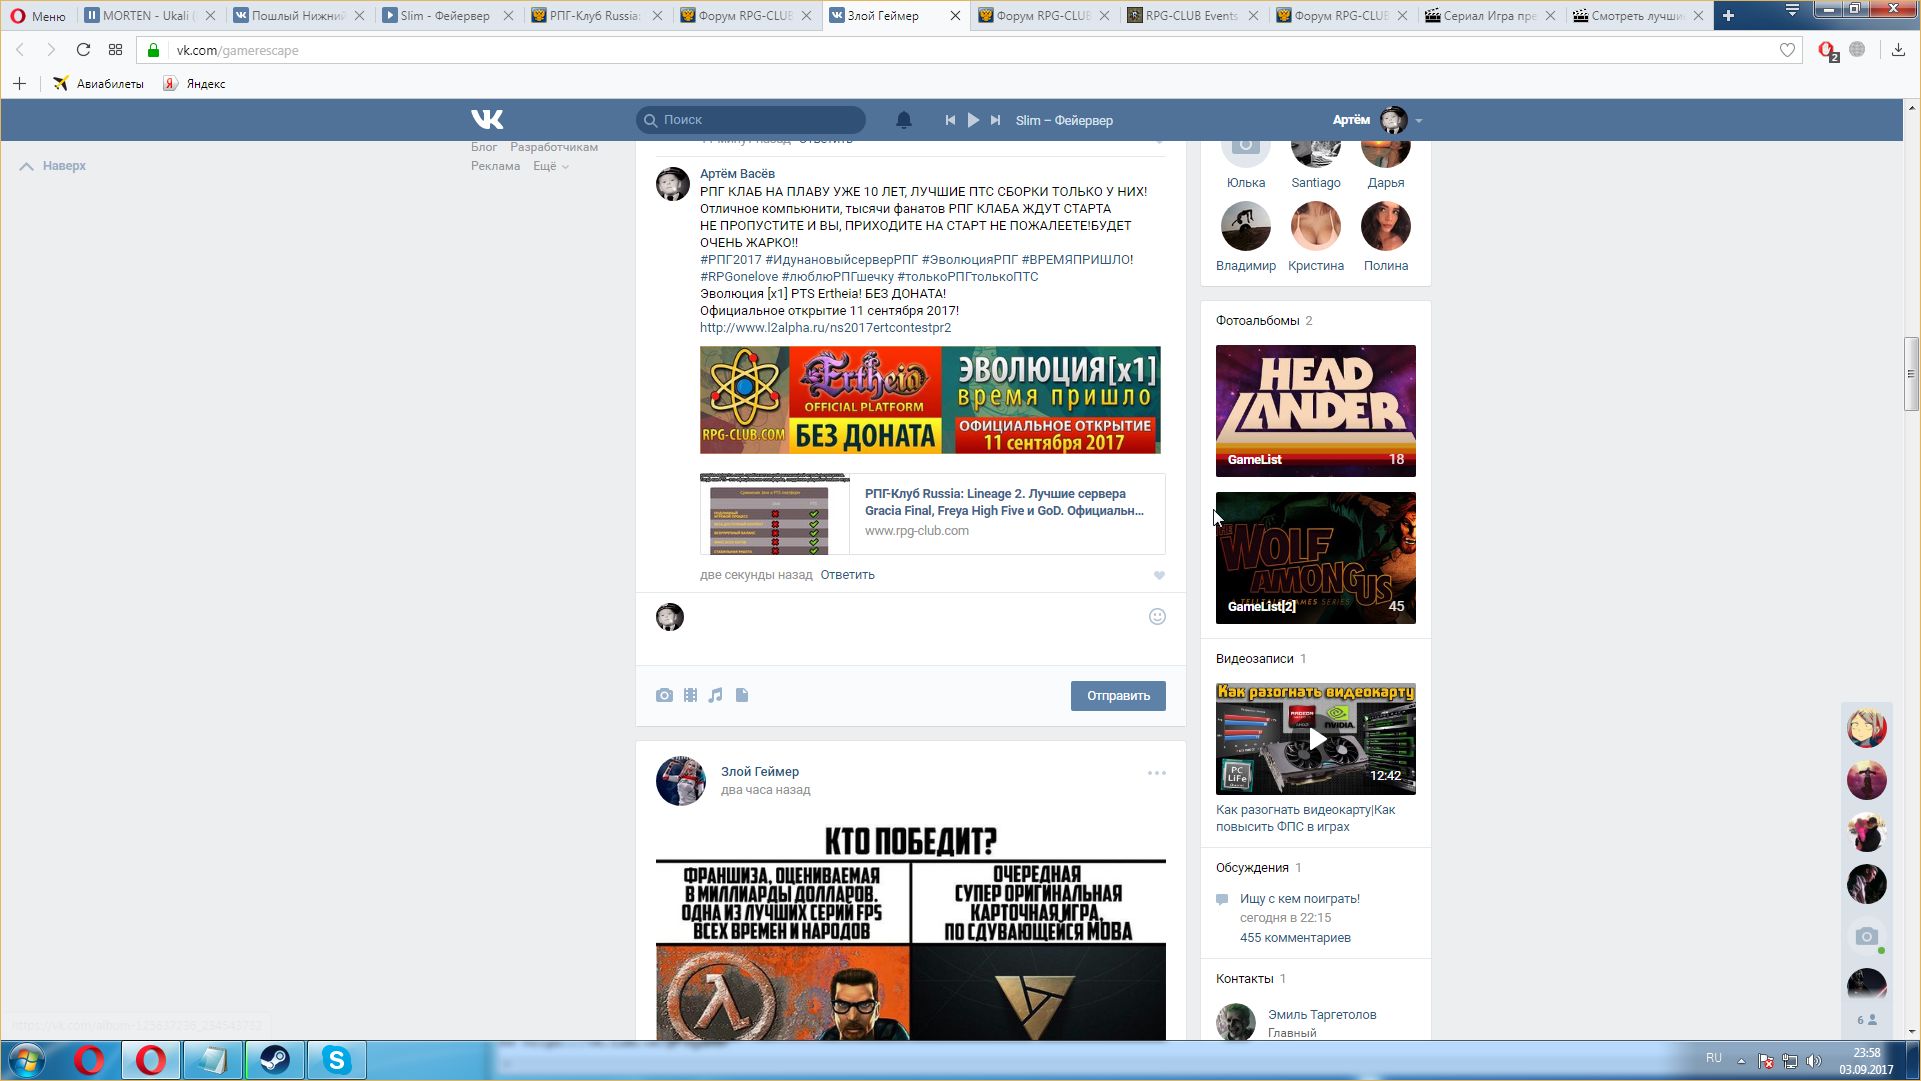Open the Блог link
This screenshot has height=1081, width=1921.
[484, 147]
